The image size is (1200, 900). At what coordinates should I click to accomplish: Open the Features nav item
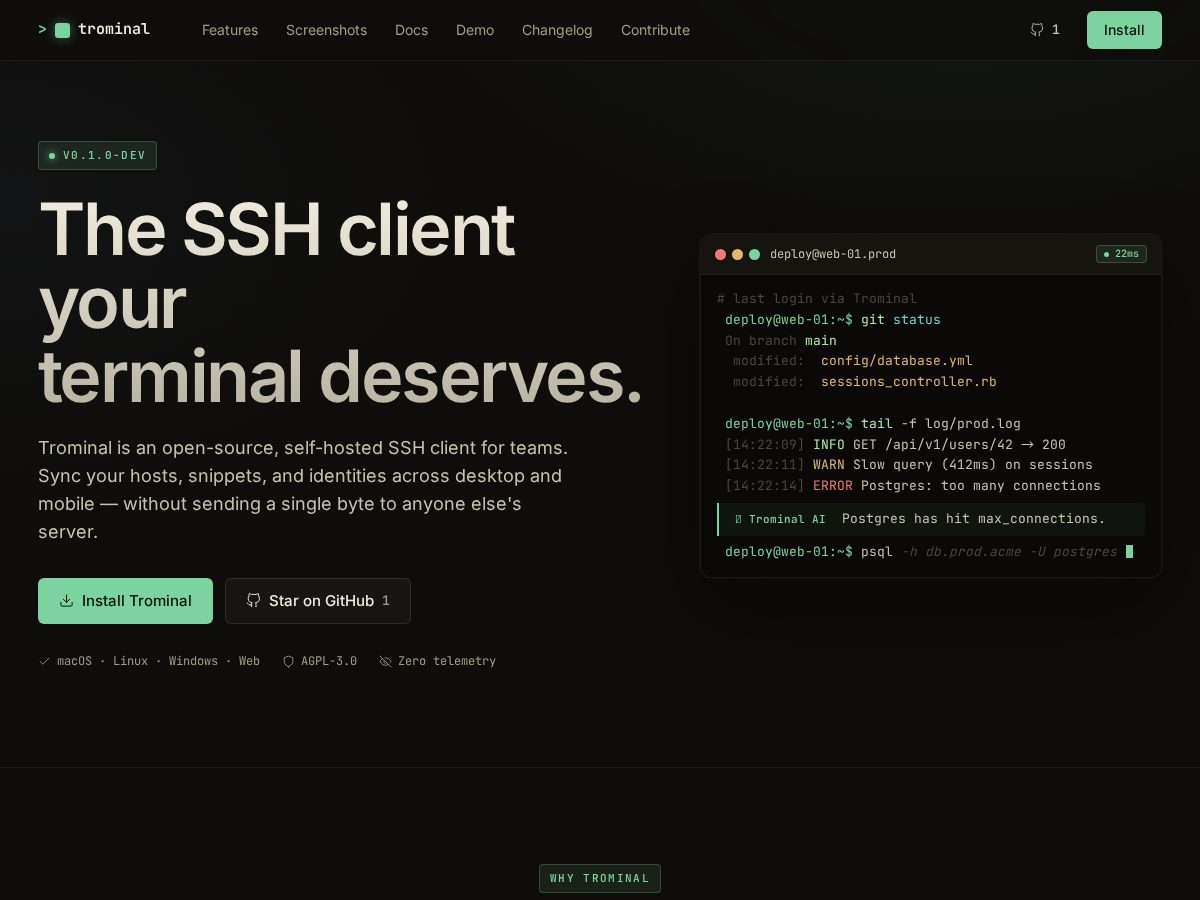[x=230, y=30]
